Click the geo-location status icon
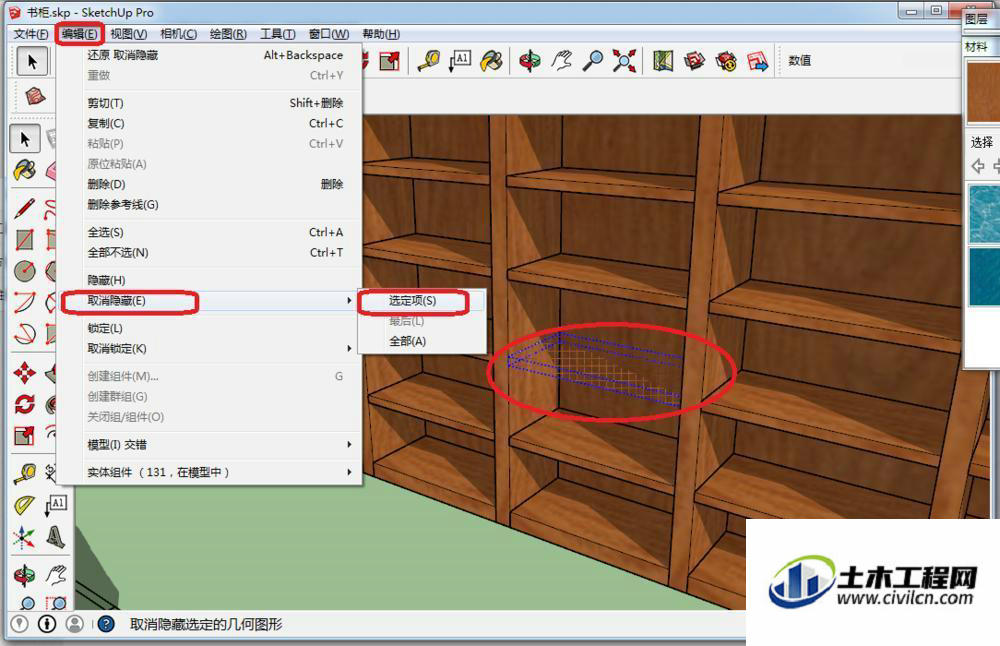Image resolution: width=1000 pixels, height=646 pixels. point(20,624)
